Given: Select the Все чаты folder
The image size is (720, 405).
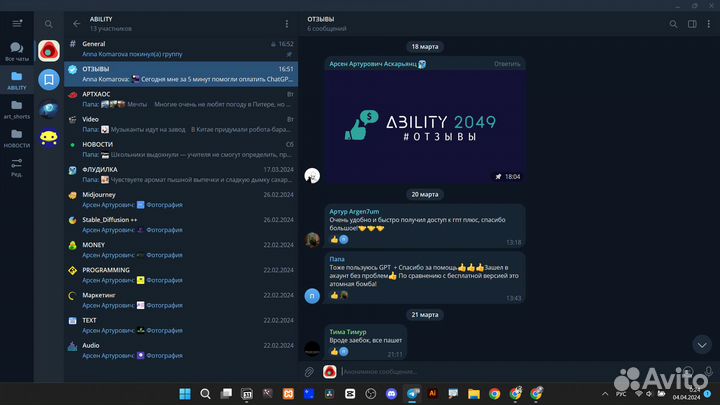Looking at the screenshot, I should point(17,51).
